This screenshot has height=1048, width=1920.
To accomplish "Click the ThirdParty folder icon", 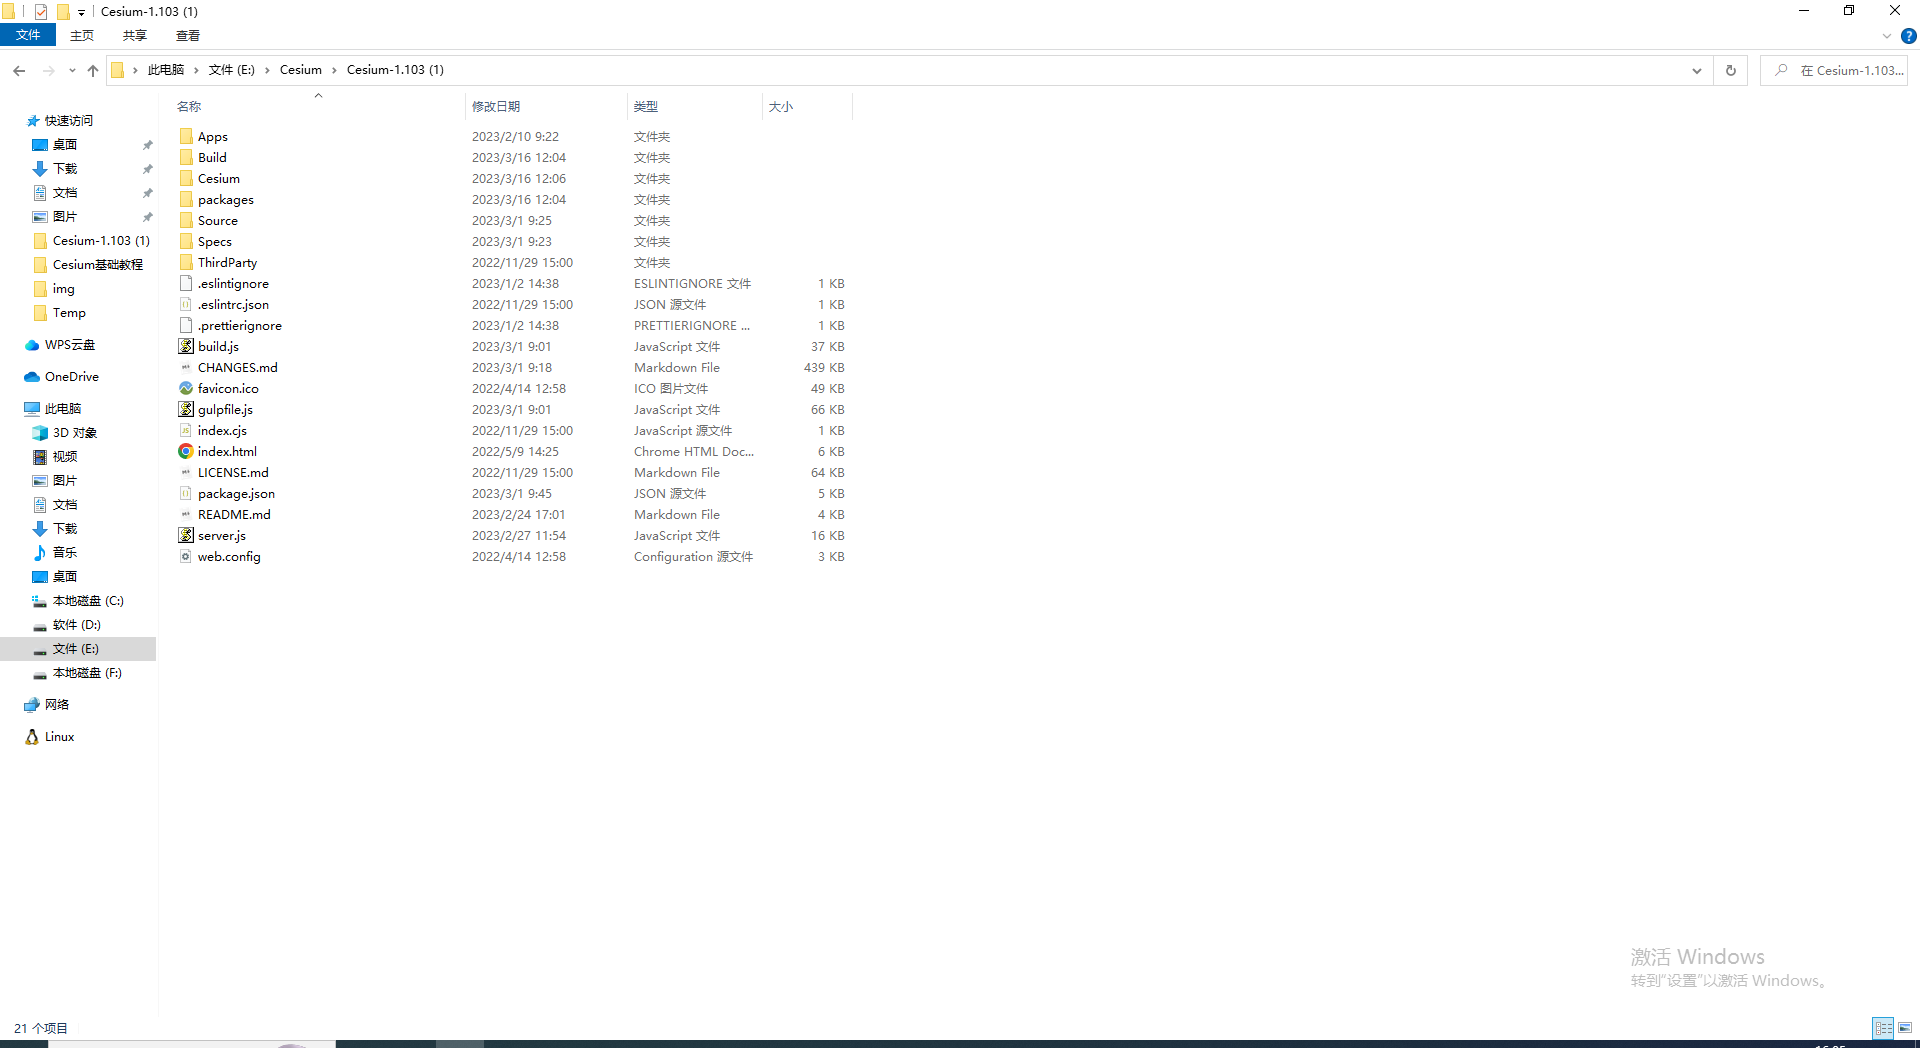I will coord(186,263).
